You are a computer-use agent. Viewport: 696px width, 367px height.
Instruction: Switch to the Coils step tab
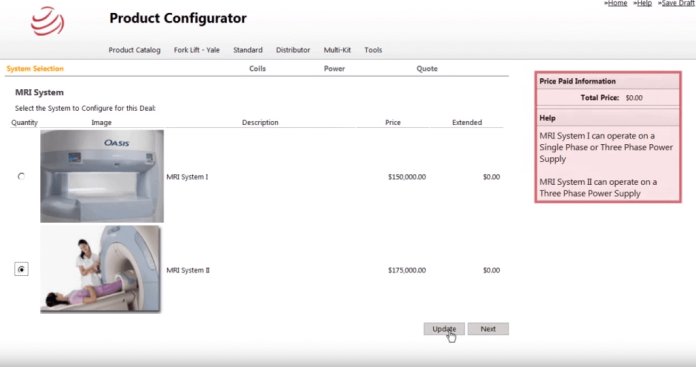tap(257, 69)
